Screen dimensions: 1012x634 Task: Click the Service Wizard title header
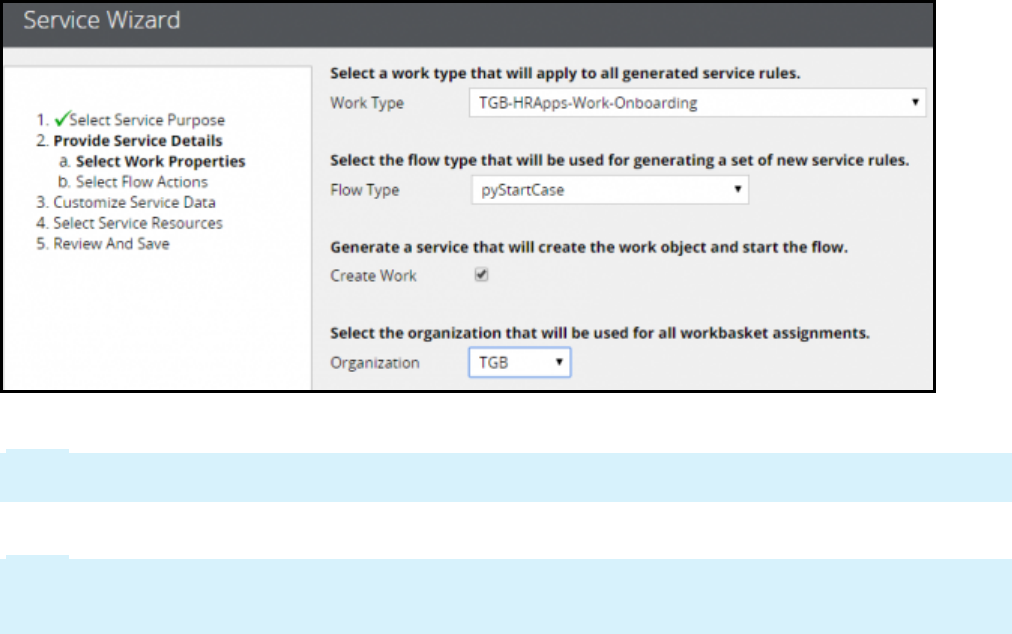point(102,20)
